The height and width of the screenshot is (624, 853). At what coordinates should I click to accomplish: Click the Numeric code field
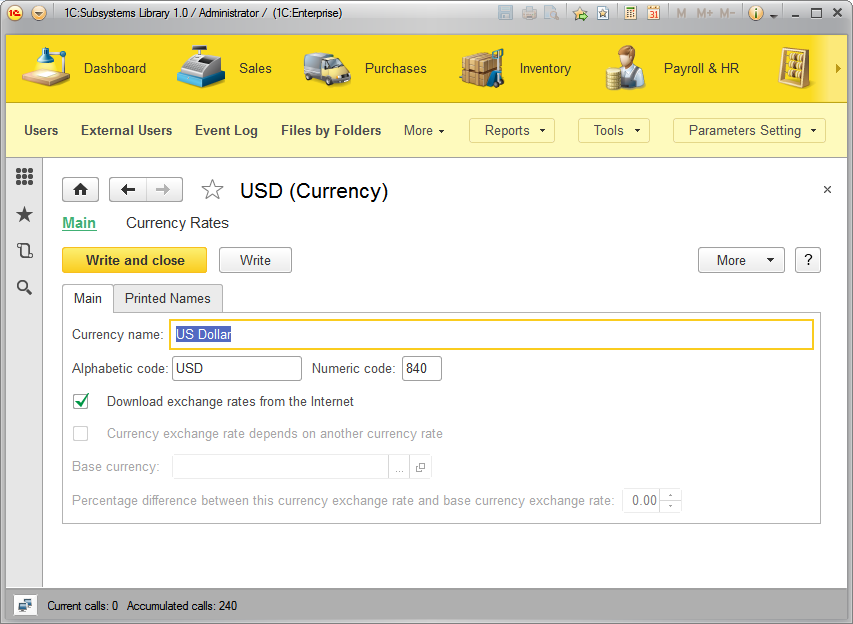[x=422, y=368]
